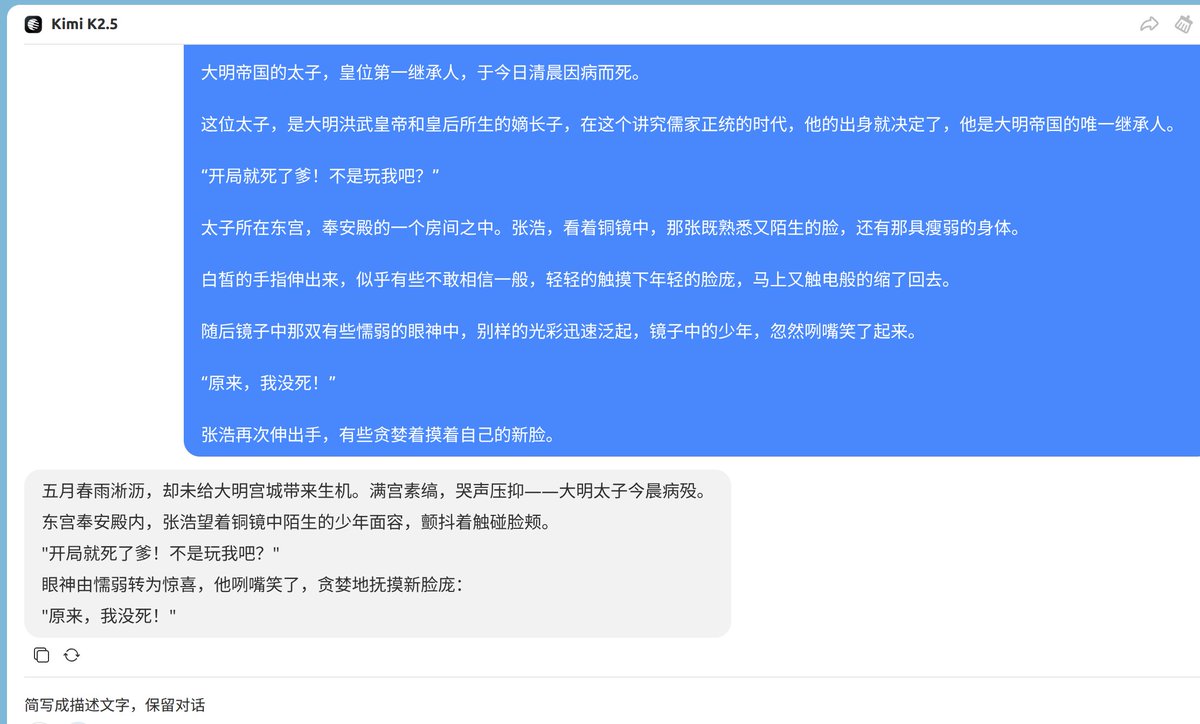Select the blue user message bubble
1200x724 pixels.
point(690,250)
